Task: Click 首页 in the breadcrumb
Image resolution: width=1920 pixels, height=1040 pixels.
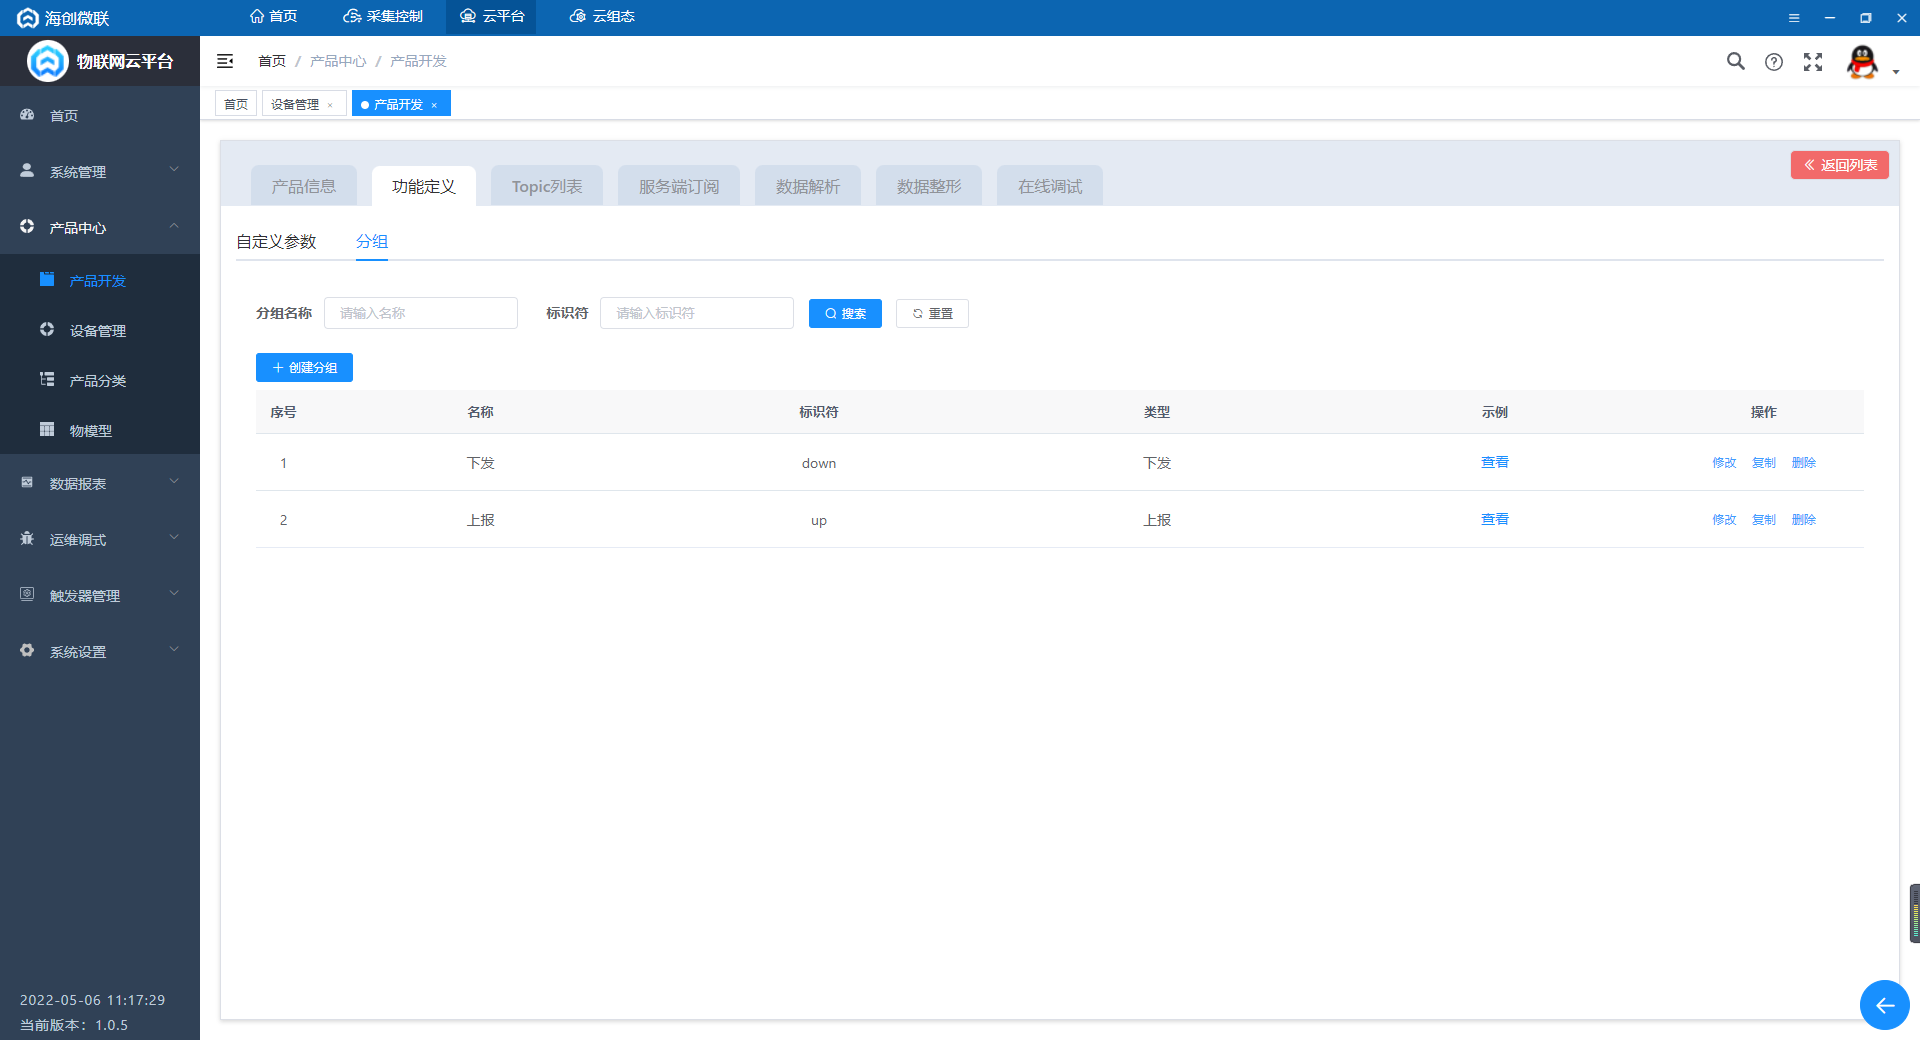Action: (272, 61)
